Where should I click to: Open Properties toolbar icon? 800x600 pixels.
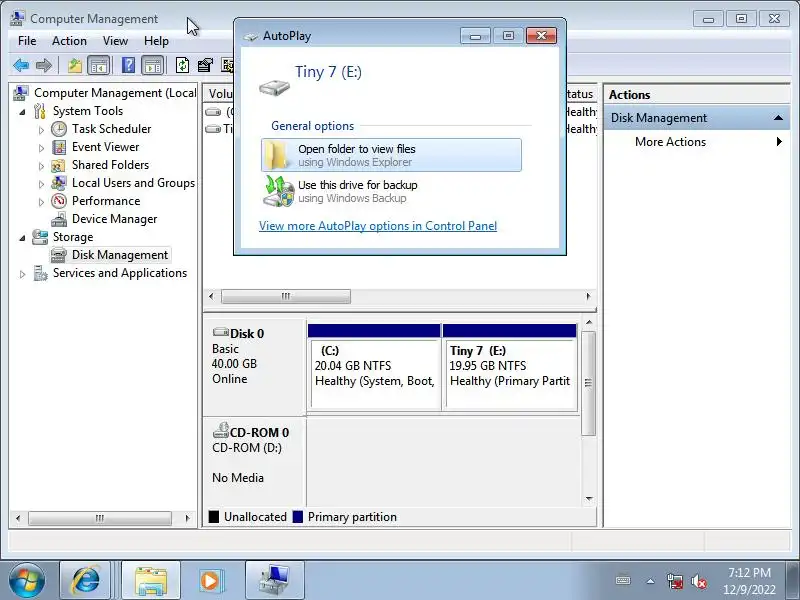[x=205, y=65]
